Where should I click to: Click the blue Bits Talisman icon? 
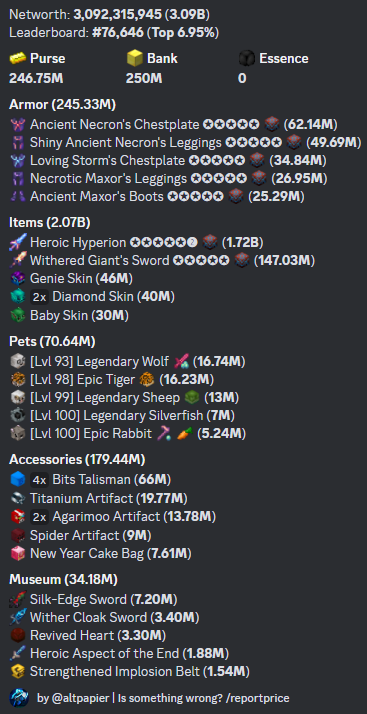coord(18,479)
